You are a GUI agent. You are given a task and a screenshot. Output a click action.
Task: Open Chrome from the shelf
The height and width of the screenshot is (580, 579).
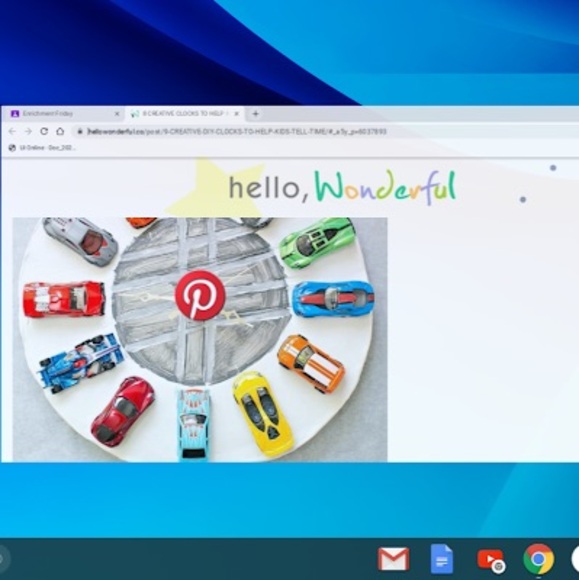[x=539, y=559]
